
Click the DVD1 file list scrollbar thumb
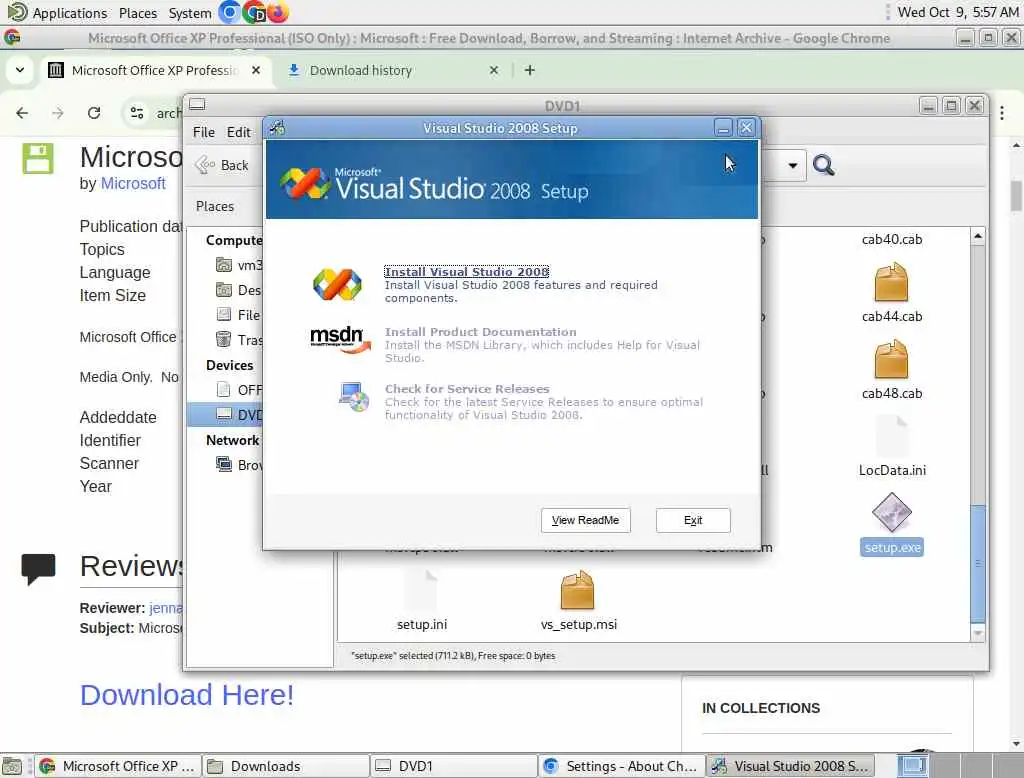(x=978, y=563)
